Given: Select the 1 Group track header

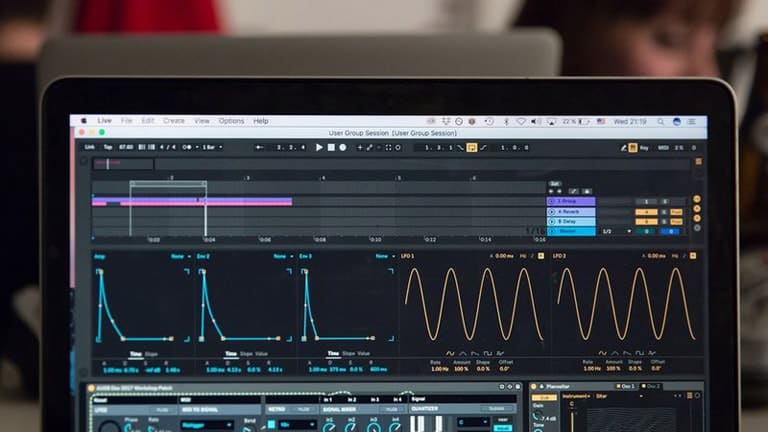Looking at the screenshot, I should pyautogui.click(x=571, y=201).
